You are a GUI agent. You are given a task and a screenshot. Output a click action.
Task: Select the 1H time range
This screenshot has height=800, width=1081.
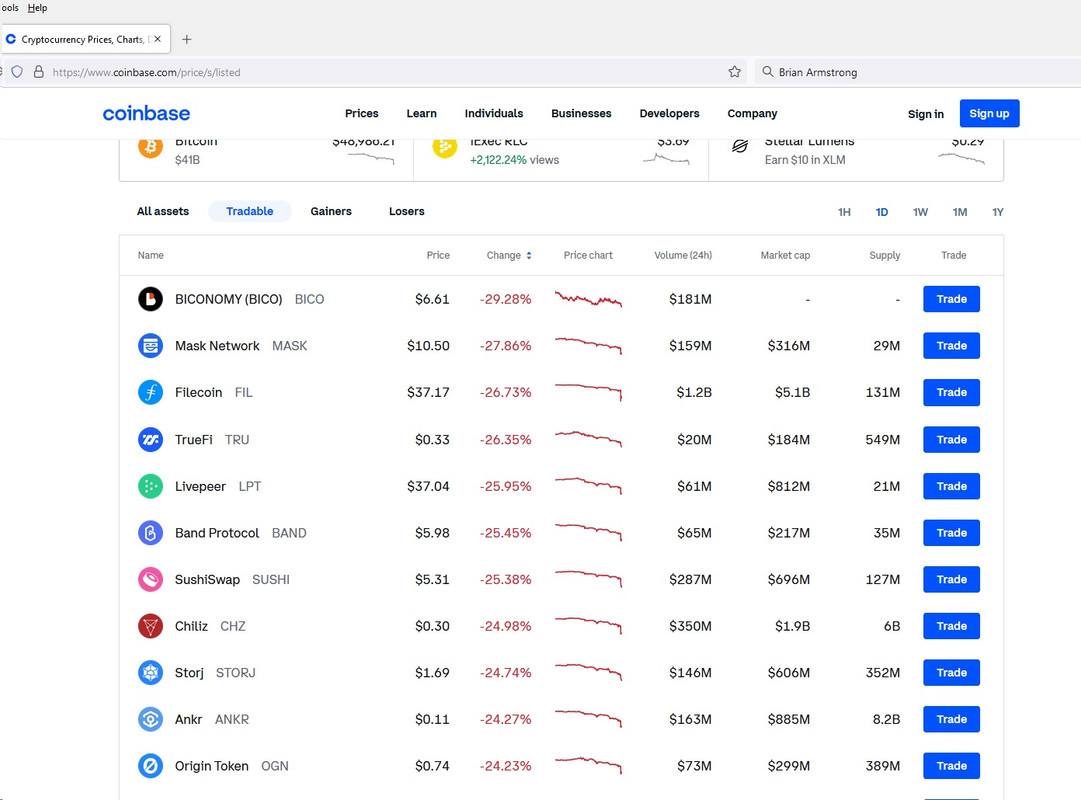[x=844, y=212]
